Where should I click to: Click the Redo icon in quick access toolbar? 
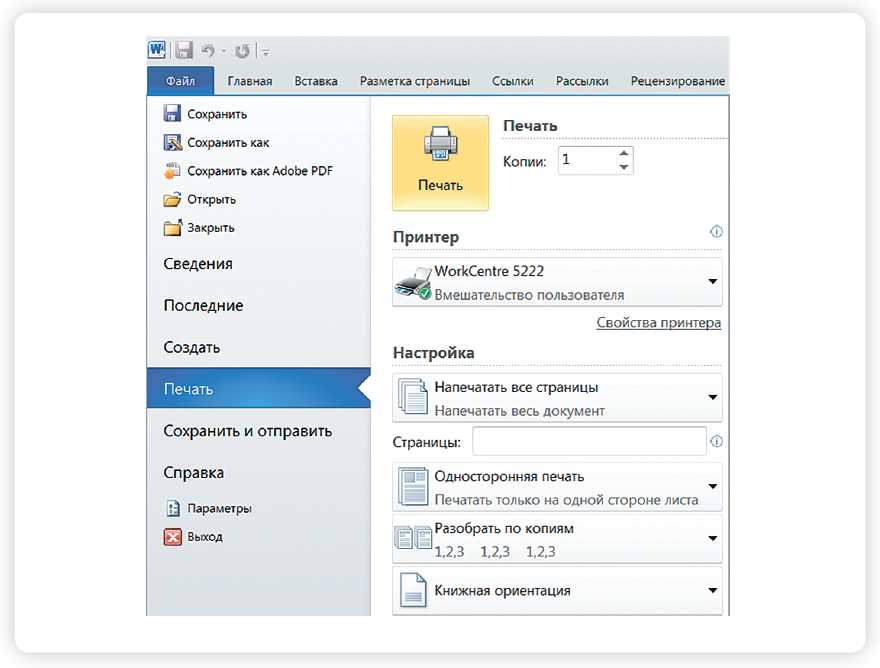click(x=242, y=51)
